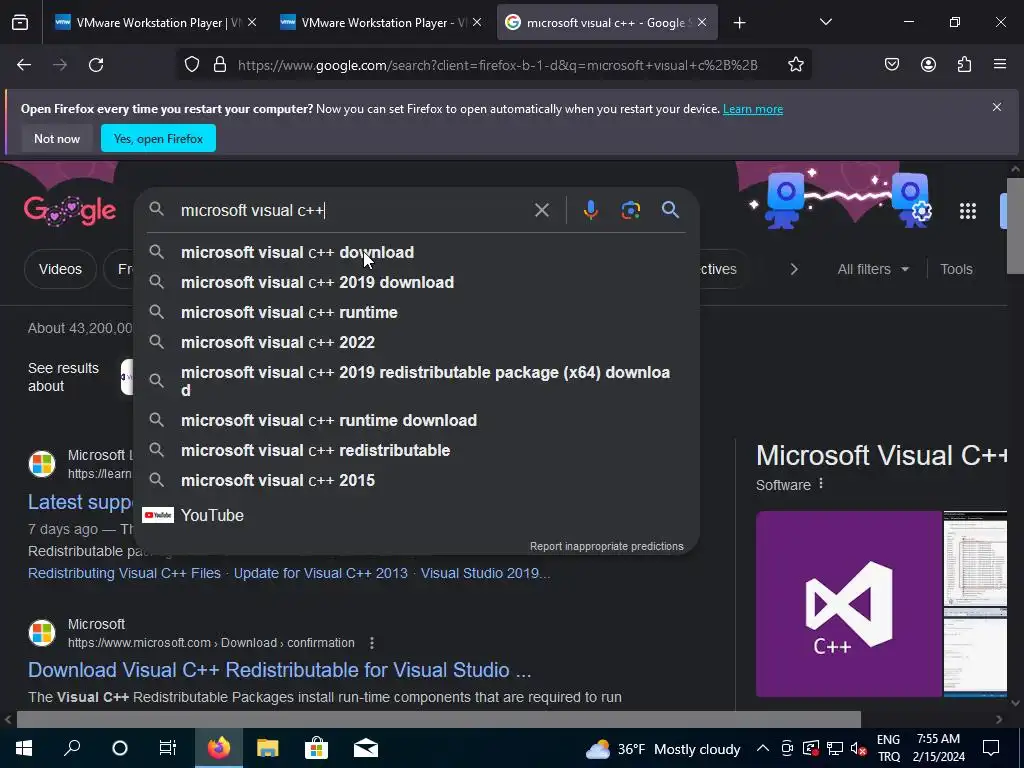This screenshot has height=768, width=1024.
Task: Click the padlock site info icon
Action: coord(220,65)
